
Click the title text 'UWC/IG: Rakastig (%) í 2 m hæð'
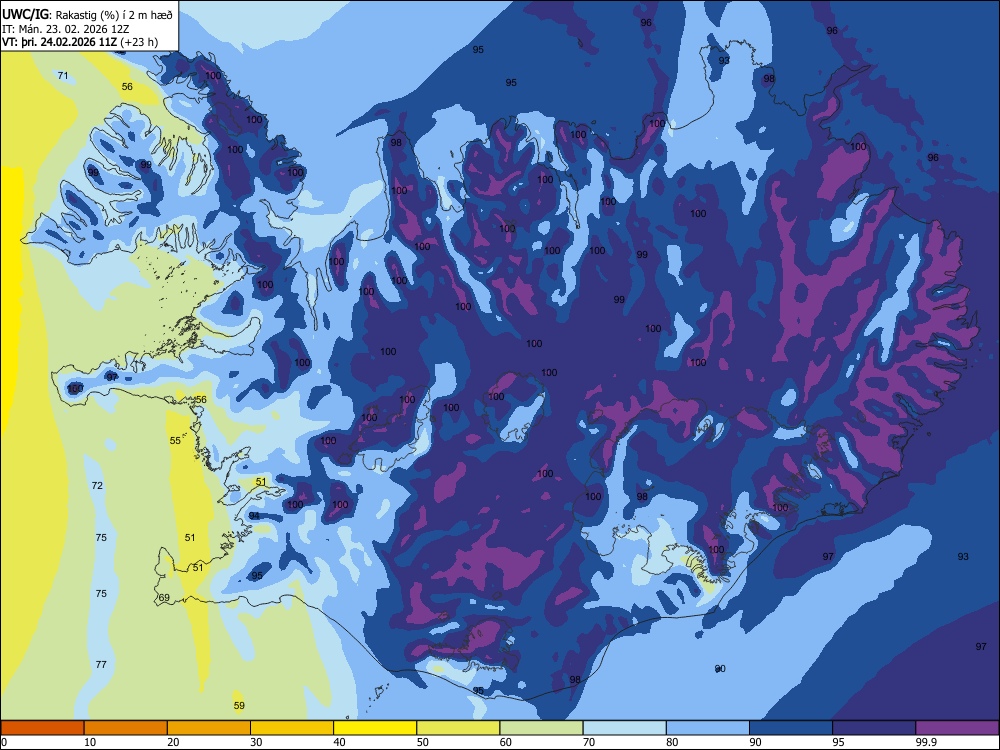click(87, 15)
